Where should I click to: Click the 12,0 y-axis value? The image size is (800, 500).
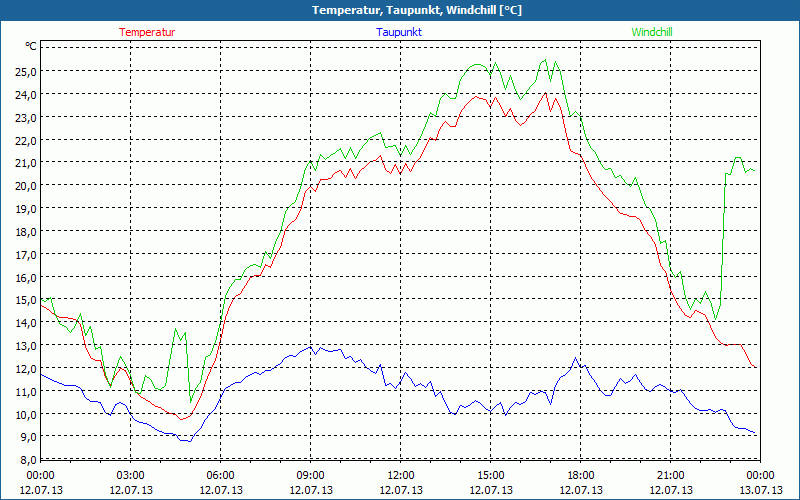[26, 368]
